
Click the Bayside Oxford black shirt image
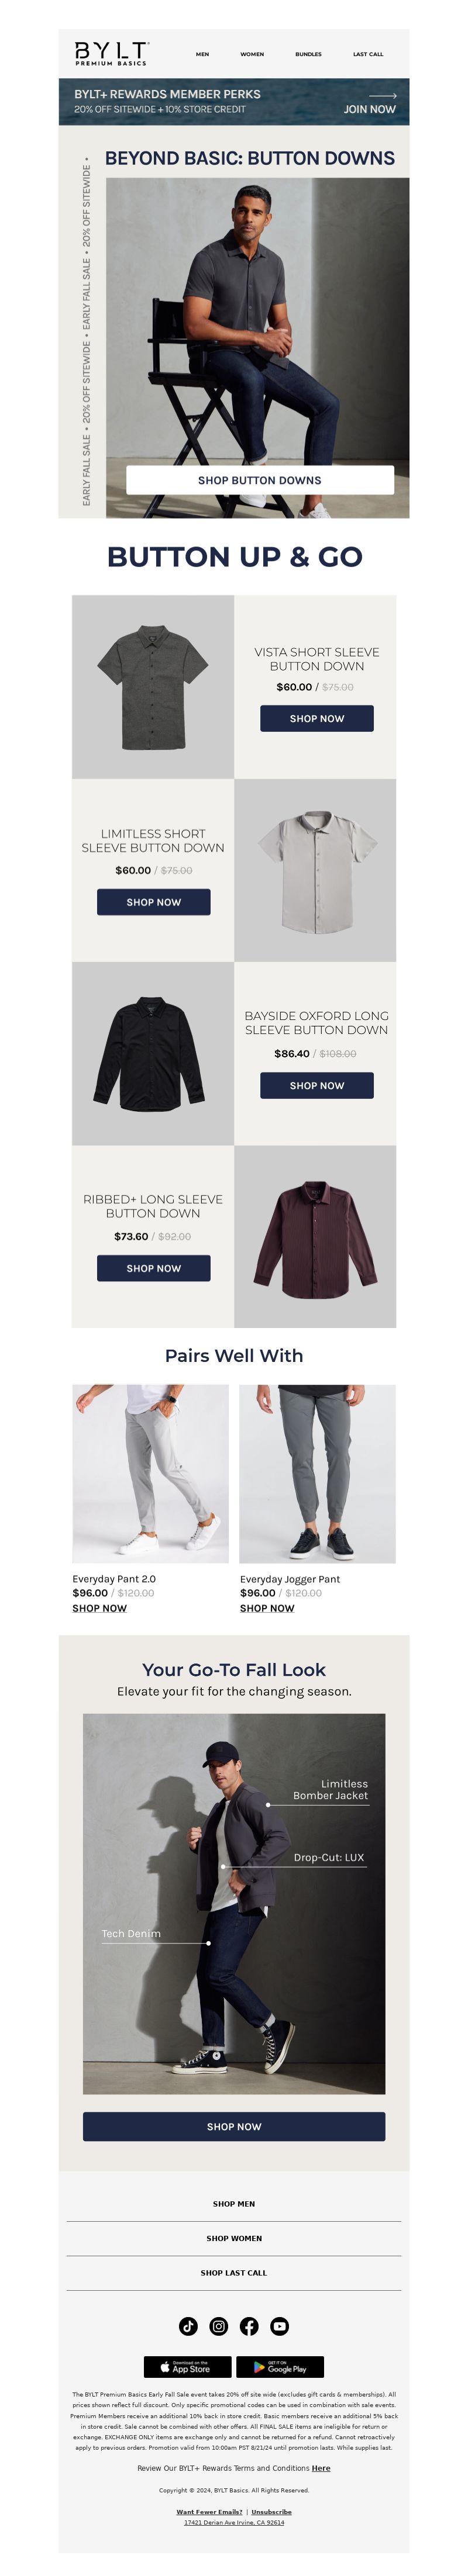point(153,1053)
